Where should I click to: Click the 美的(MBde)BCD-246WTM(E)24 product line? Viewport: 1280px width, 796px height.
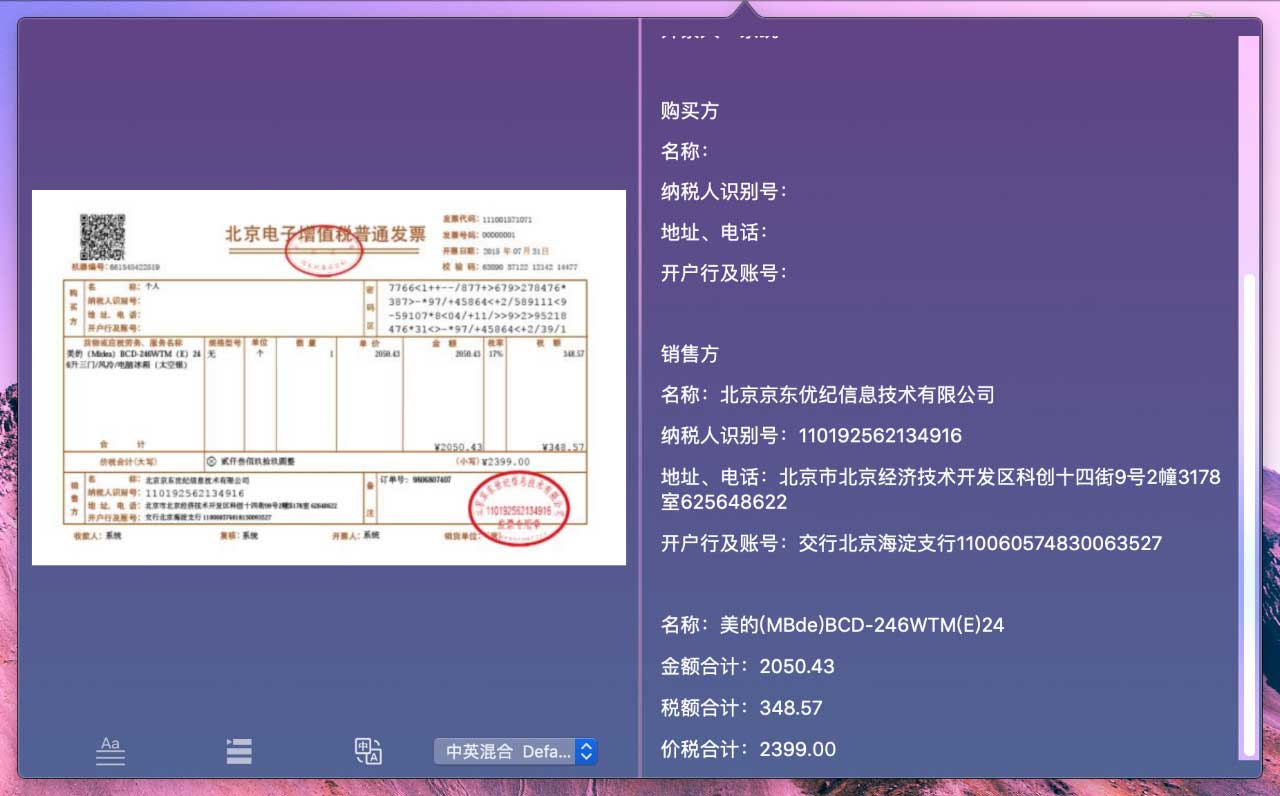click(x=832, y=626)
